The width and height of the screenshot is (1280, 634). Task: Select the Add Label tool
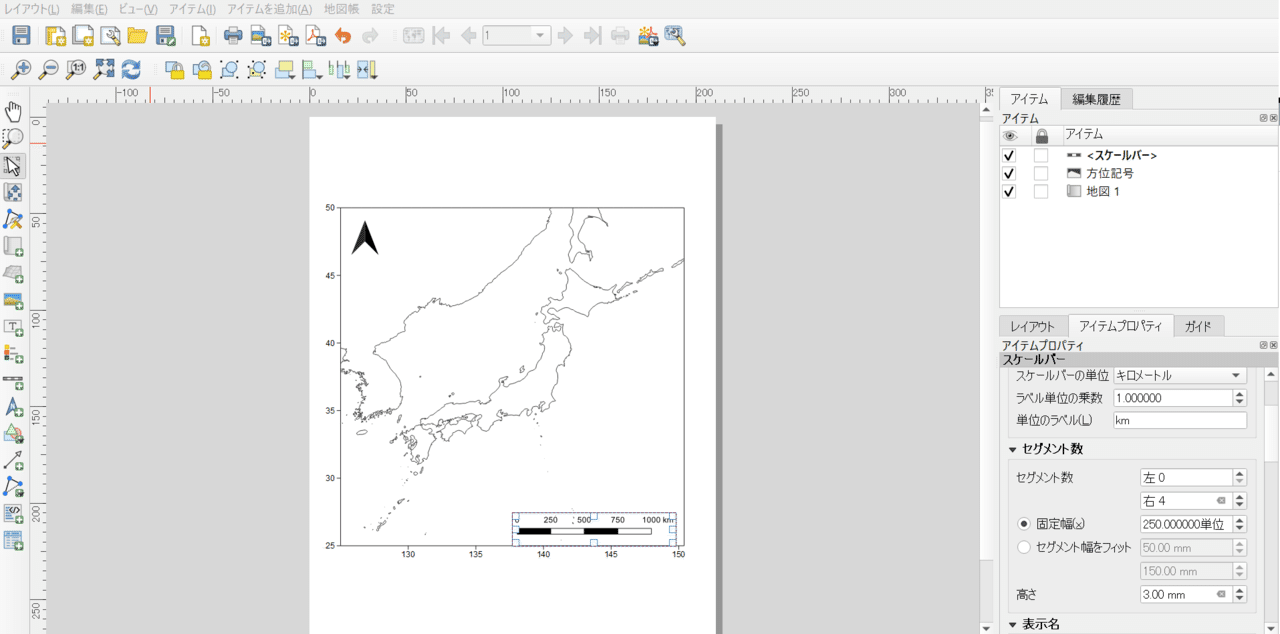pyautogui.click(x=13, y=325)
